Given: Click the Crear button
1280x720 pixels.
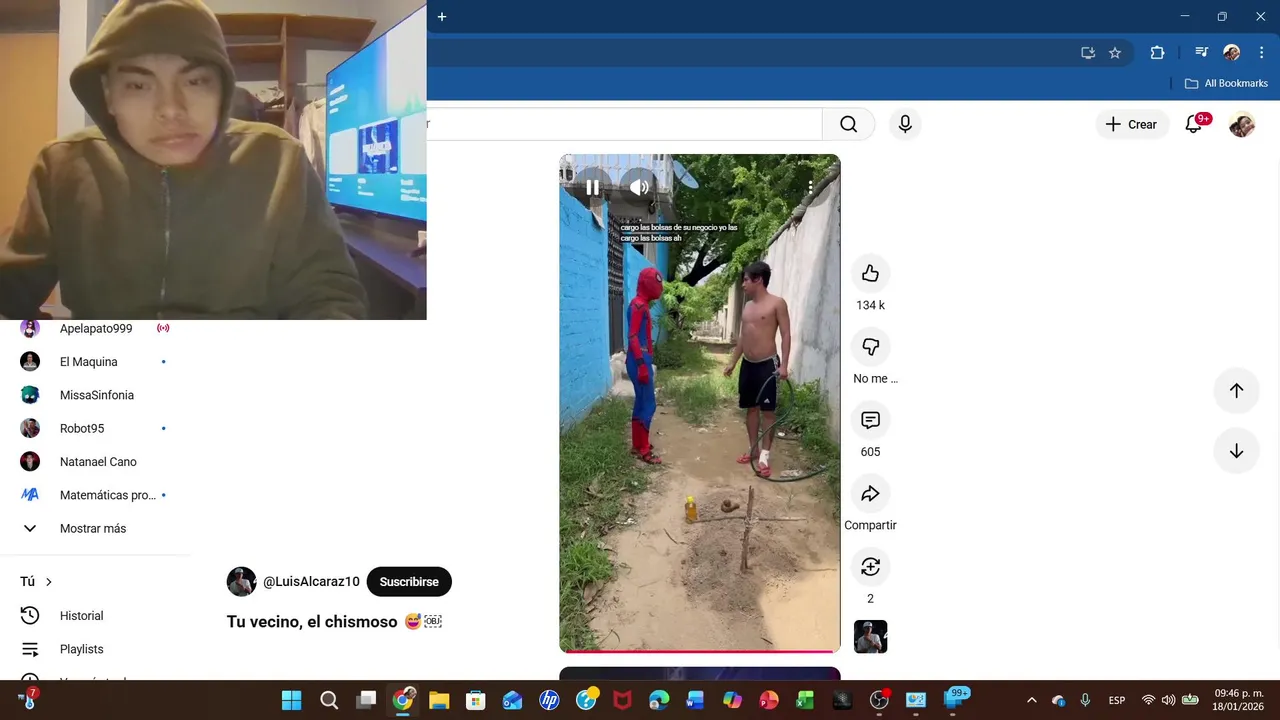Looking at the screenshot, I should (1131, 124).
